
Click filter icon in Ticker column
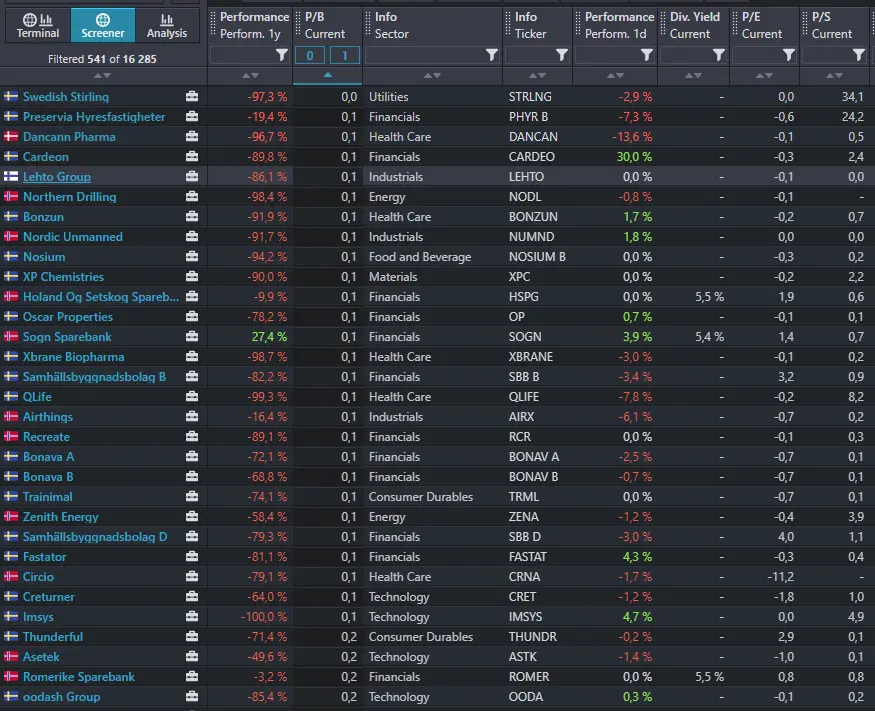click(x=561, y=55)
